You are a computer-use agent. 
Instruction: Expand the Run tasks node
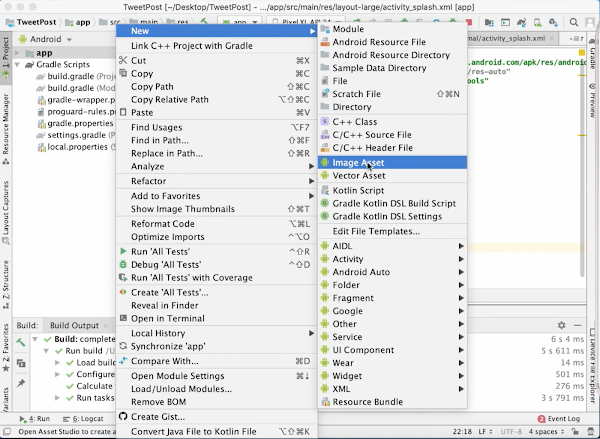[x=57, y=398]
